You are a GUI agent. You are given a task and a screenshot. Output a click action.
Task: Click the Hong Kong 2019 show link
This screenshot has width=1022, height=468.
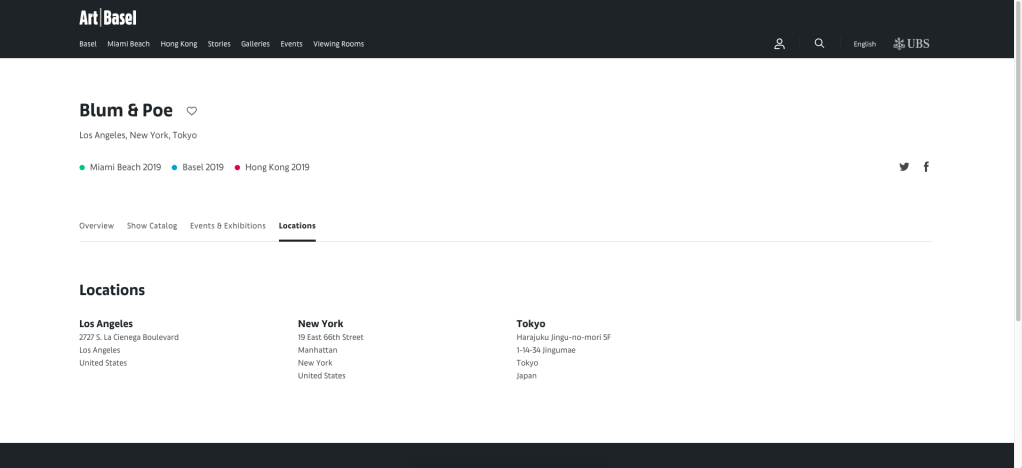pyautogui.click(x=277, y=167)
